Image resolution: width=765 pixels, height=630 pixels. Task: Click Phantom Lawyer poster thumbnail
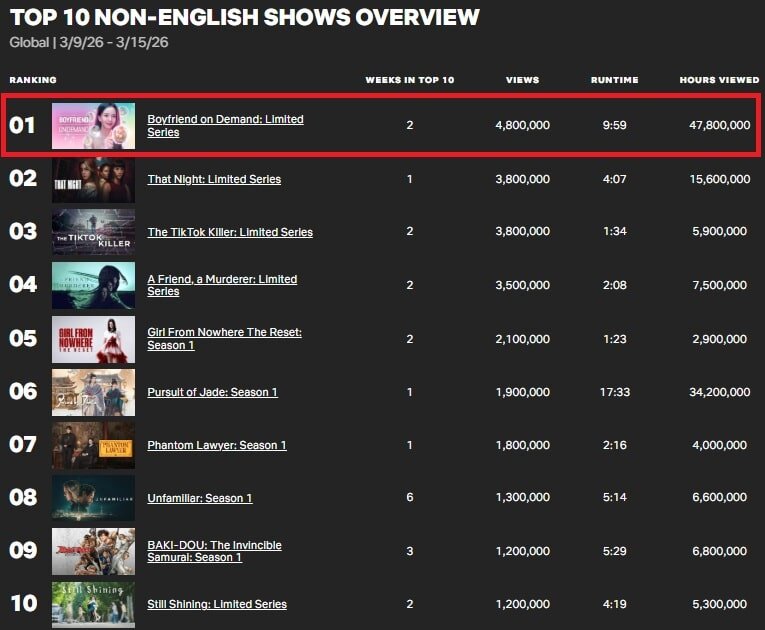[94, 446]
